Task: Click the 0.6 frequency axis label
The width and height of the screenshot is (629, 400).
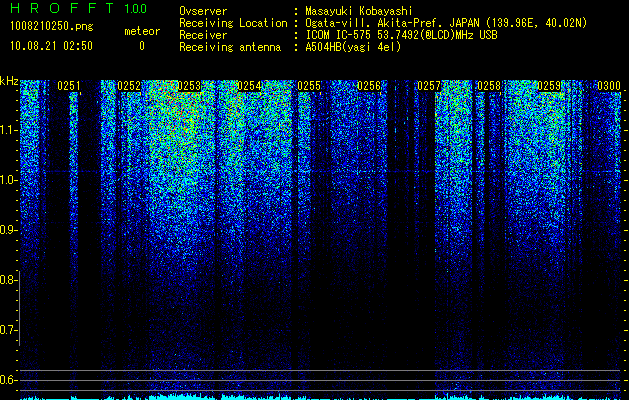Action: pyautogui.click(x=8, y=380)
